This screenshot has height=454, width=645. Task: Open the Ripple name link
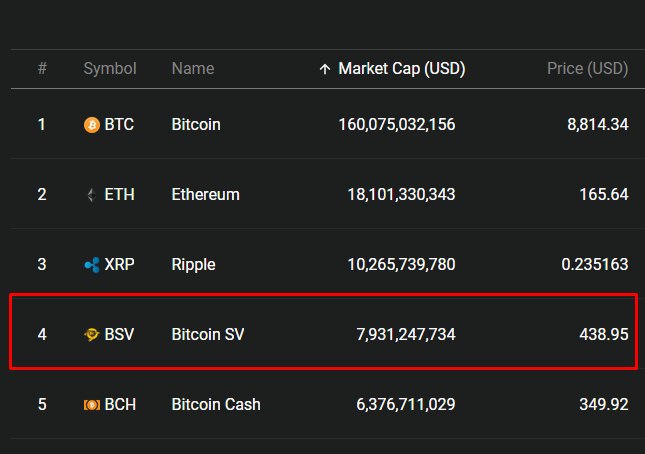coord(193,265)
